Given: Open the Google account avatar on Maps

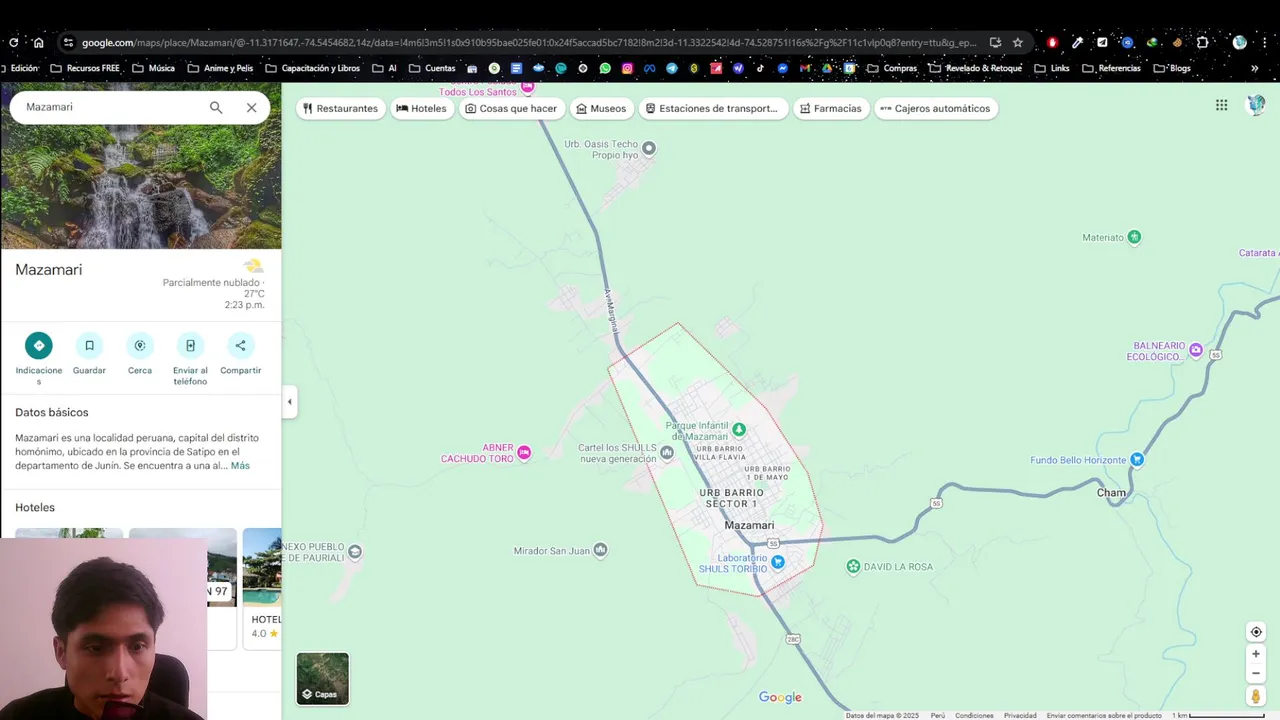Looking at the screenshot, I should [x=1257, y=105].
